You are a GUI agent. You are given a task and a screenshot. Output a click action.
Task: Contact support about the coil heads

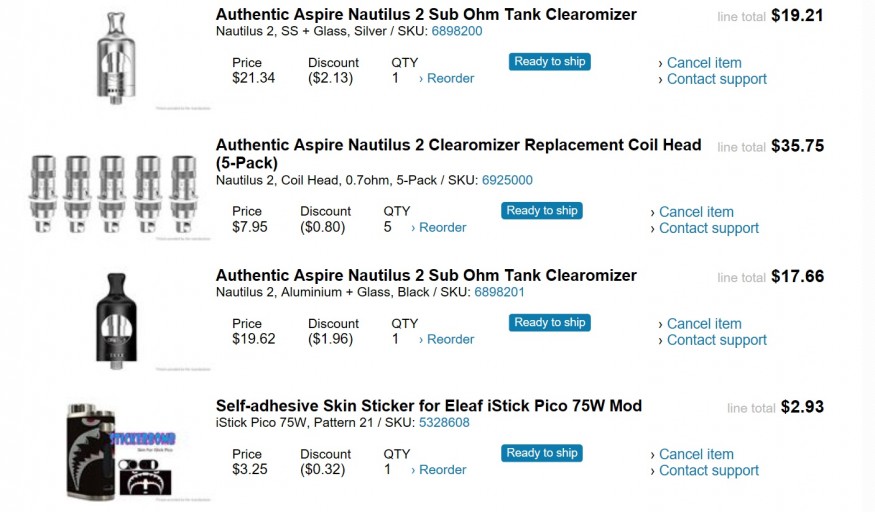tap(709, 228)
